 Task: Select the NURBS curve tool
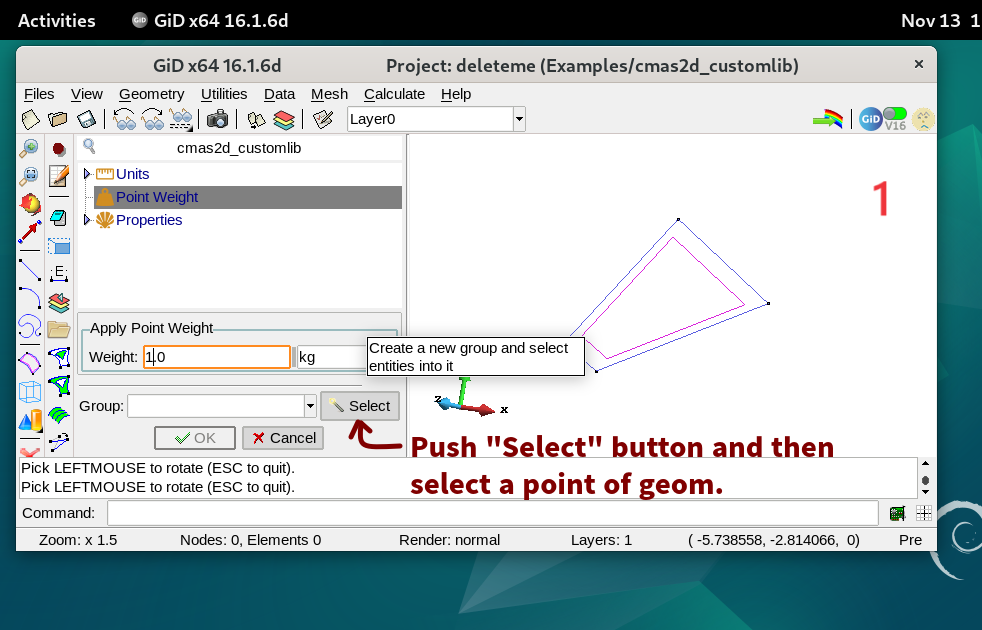coord(29,327)
